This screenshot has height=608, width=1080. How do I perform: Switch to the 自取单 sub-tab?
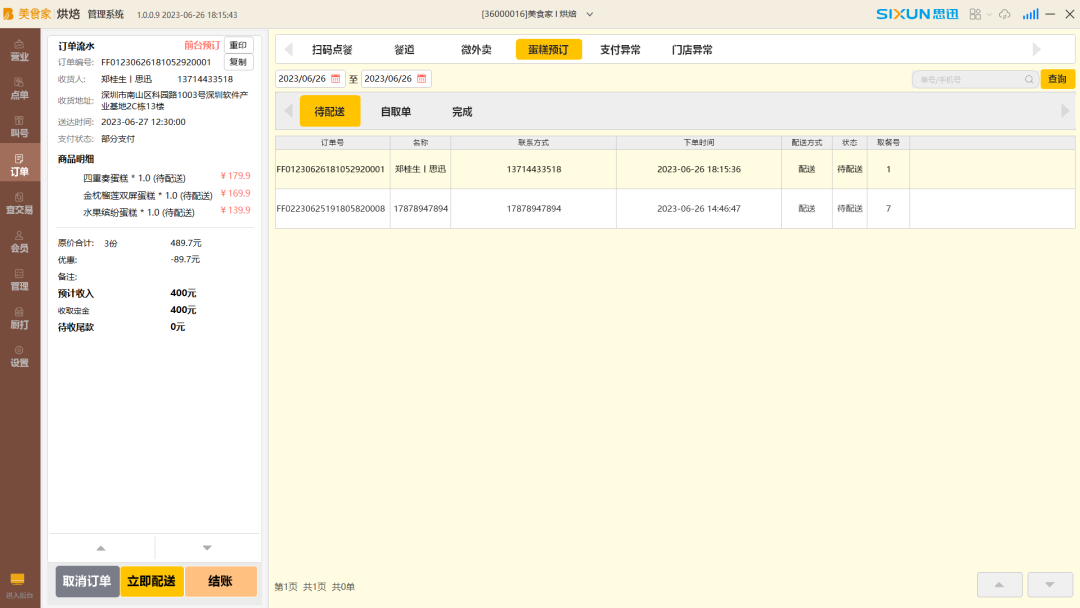pyautogui.click(x=395, y=112)
